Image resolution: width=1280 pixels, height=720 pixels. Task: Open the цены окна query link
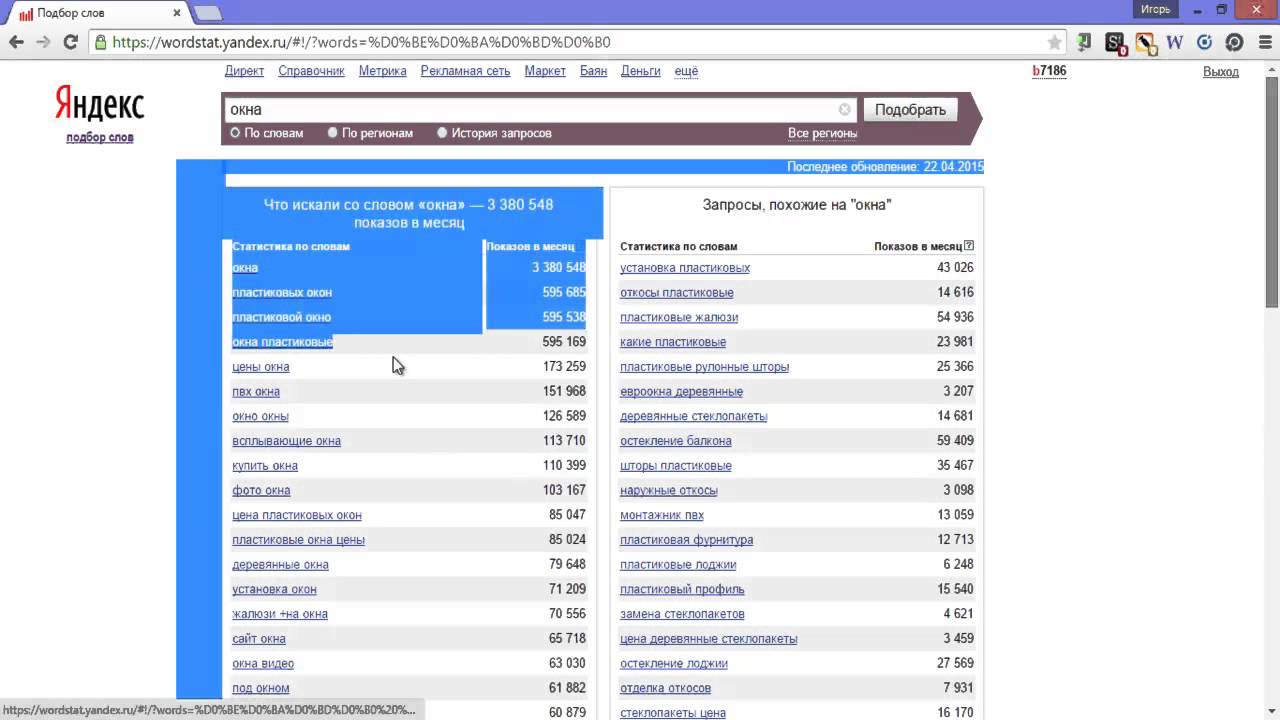260,366
